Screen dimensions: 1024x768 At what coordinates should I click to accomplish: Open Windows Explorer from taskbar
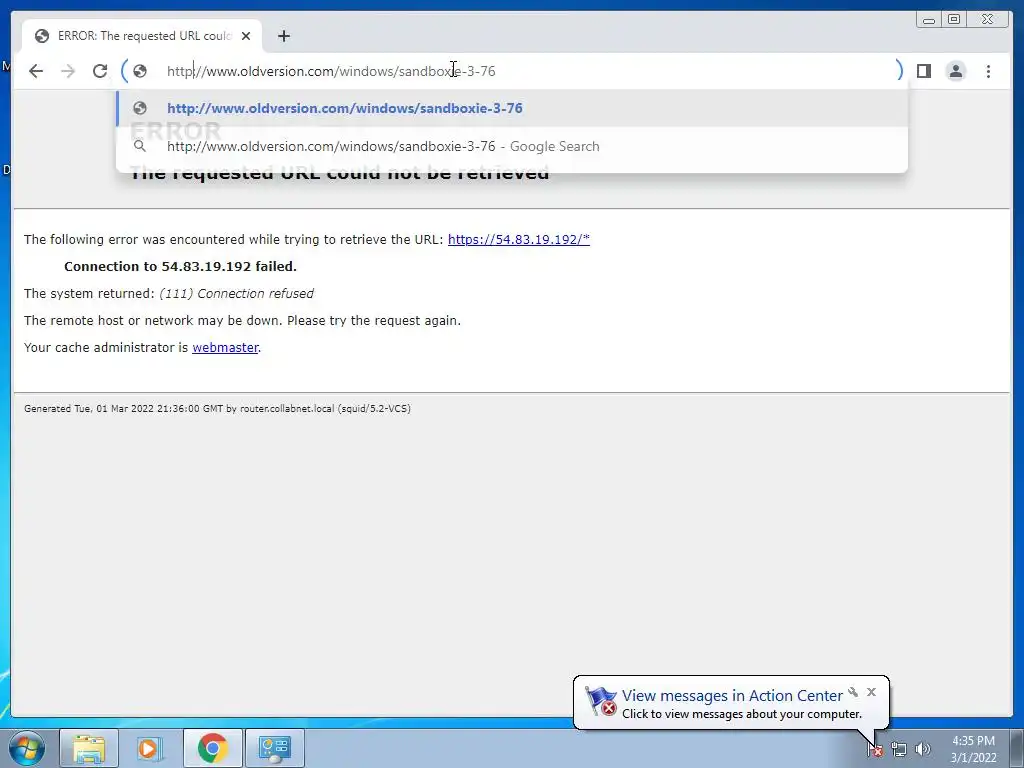click(89, 748)
